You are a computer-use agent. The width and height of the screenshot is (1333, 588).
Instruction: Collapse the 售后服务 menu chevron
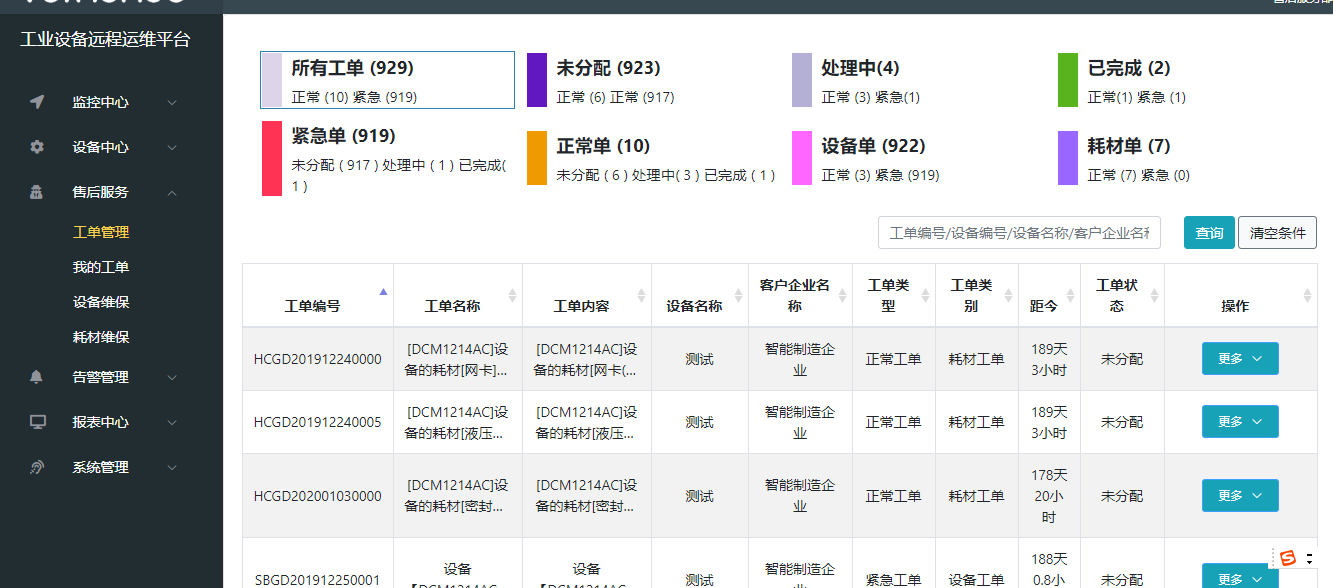tap(172, 192)
